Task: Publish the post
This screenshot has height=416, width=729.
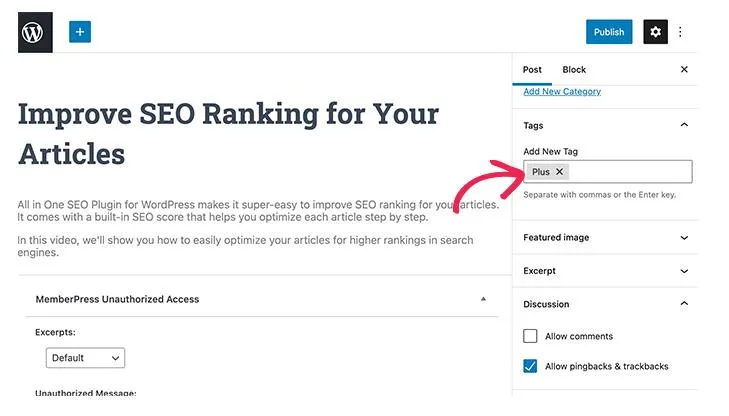Action: tap(609, 32)
